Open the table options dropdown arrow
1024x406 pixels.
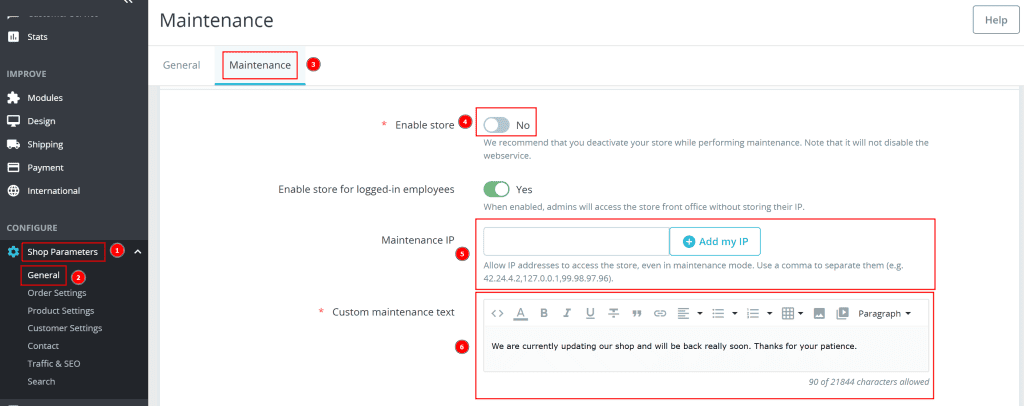pyautogui.click(x=801, y=313)
